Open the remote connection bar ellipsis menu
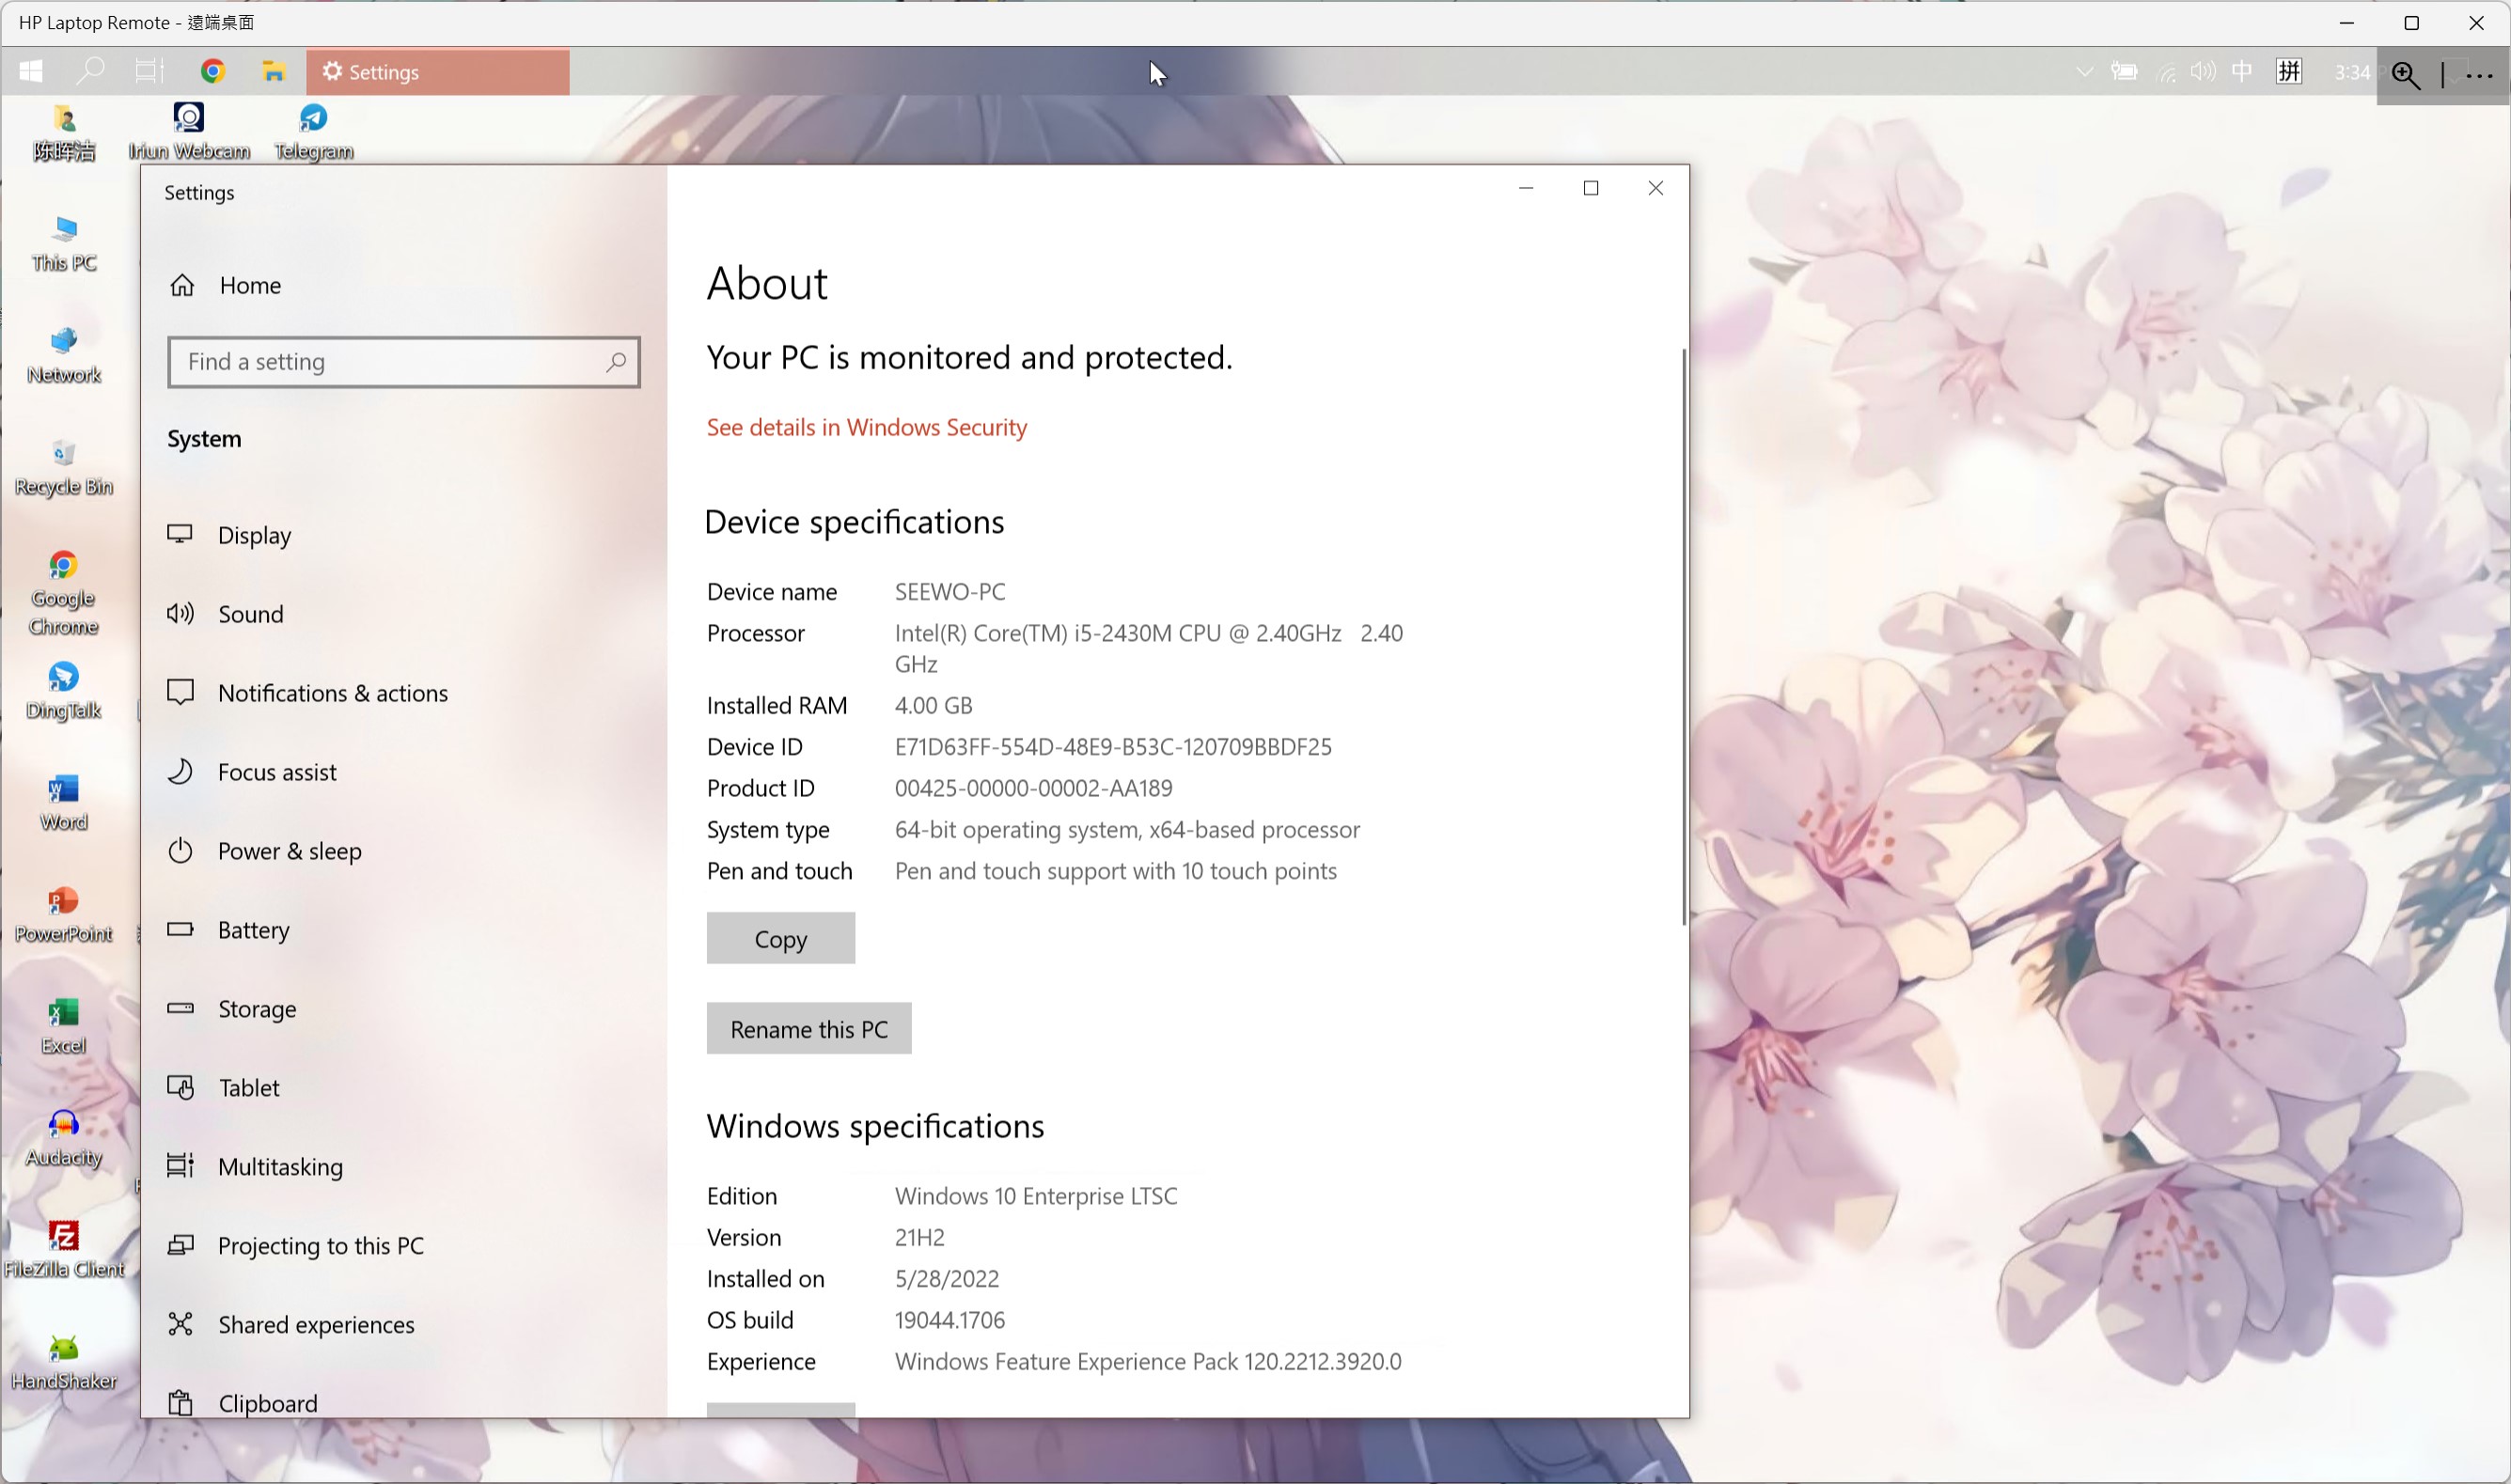The height and width of the screenshot is (1484, 2511). point(2479,74)
